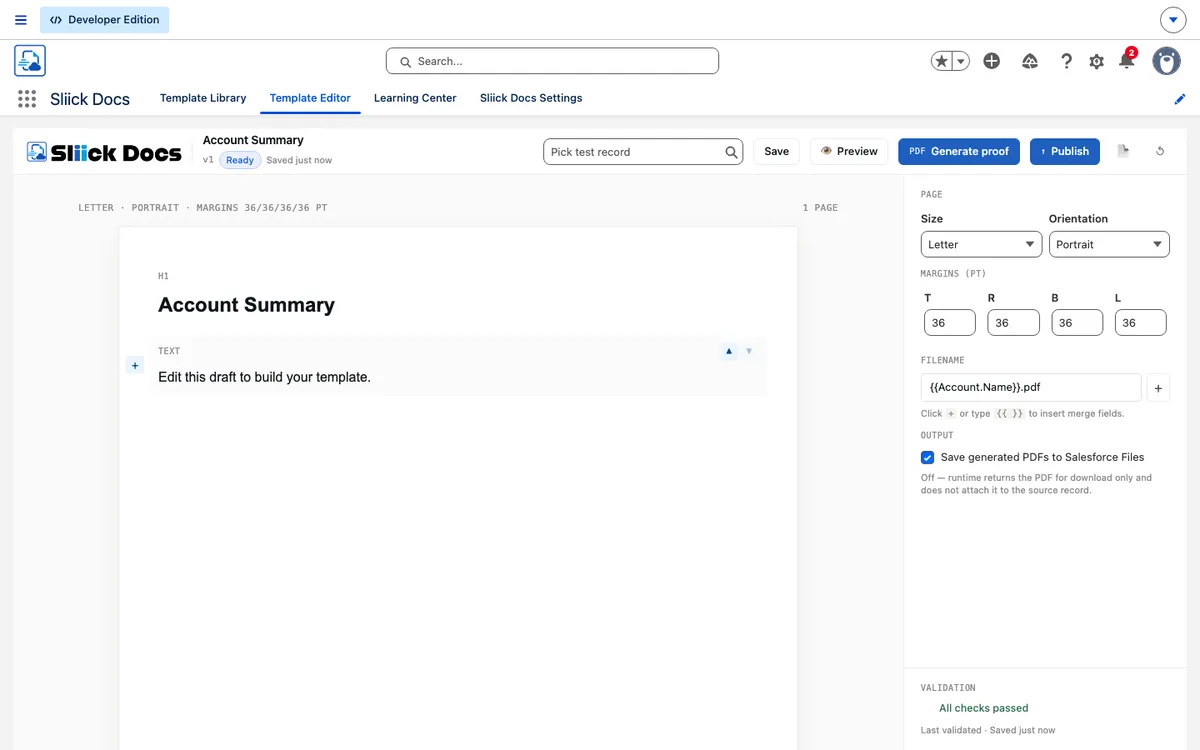
Task: Click the Ready status badge
Action: point(240,160)
